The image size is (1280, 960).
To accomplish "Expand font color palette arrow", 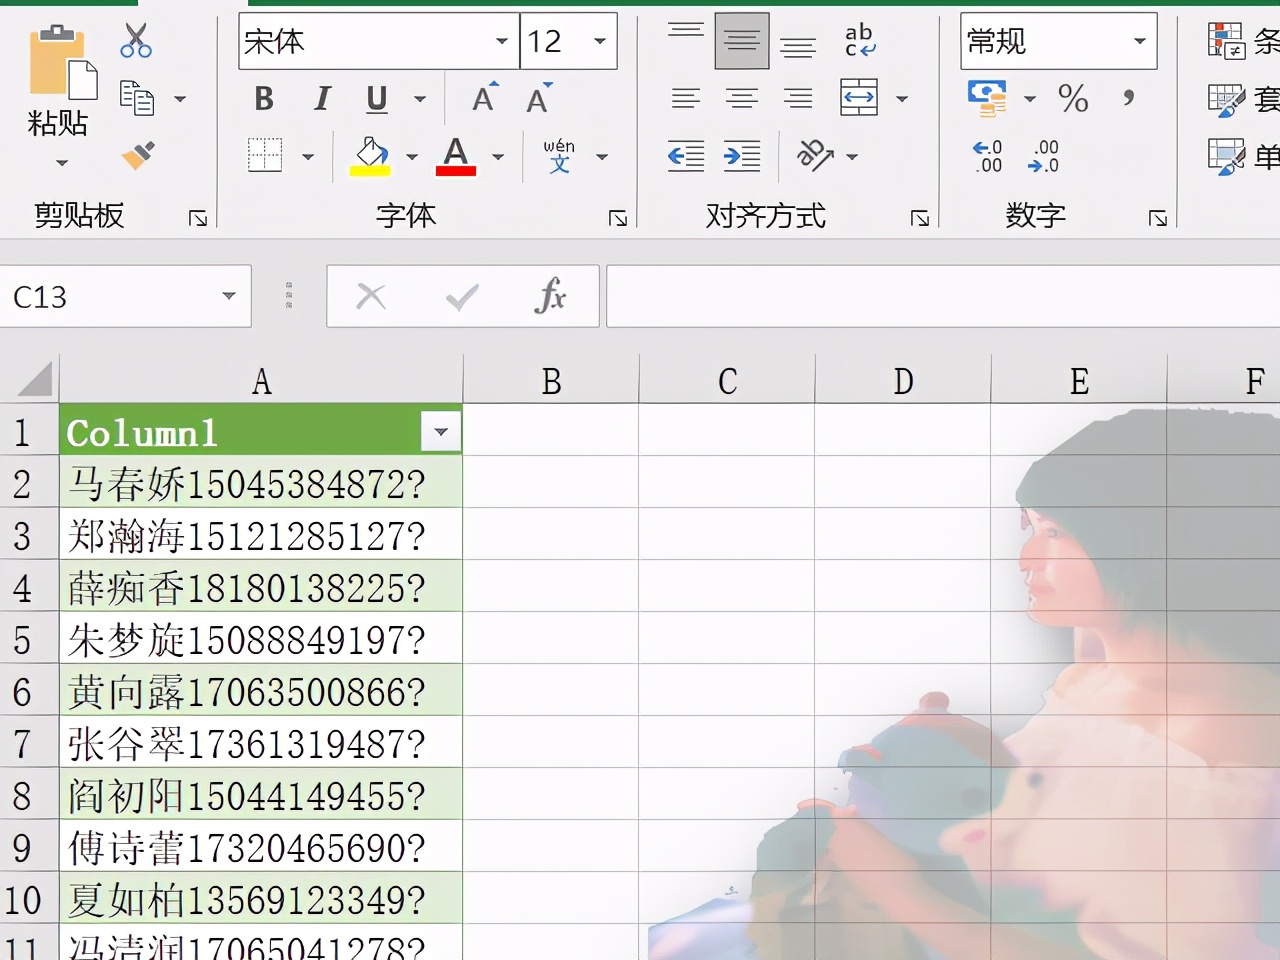I will [x=497, y=157].
